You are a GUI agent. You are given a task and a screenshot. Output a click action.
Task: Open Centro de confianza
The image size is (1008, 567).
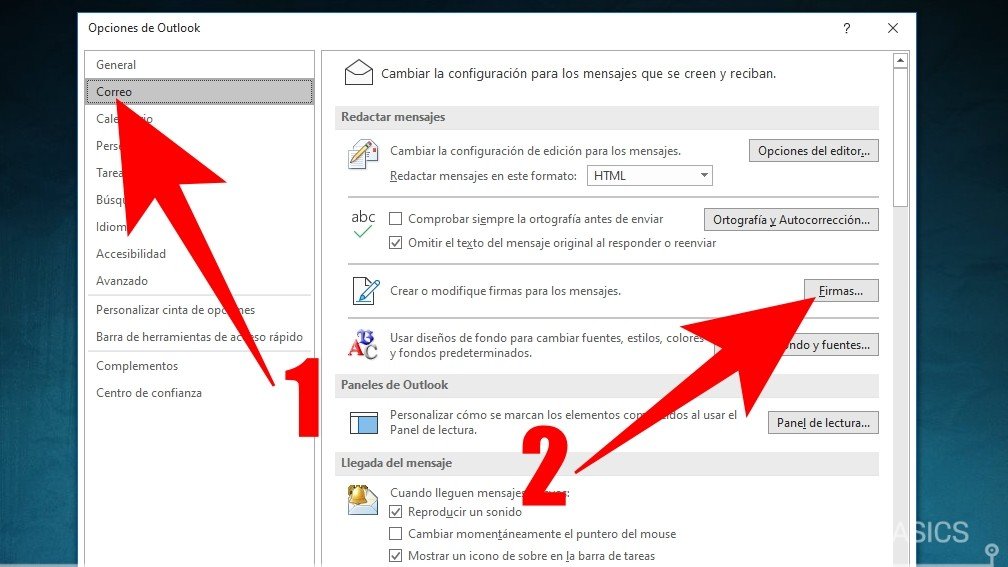[199, 393]
